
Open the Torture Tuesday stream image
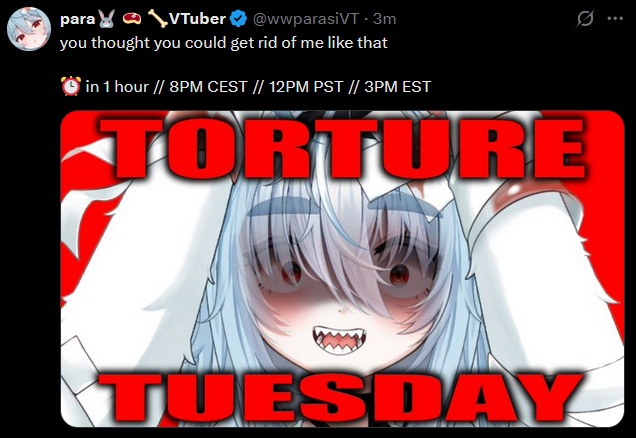click(342, 269)
